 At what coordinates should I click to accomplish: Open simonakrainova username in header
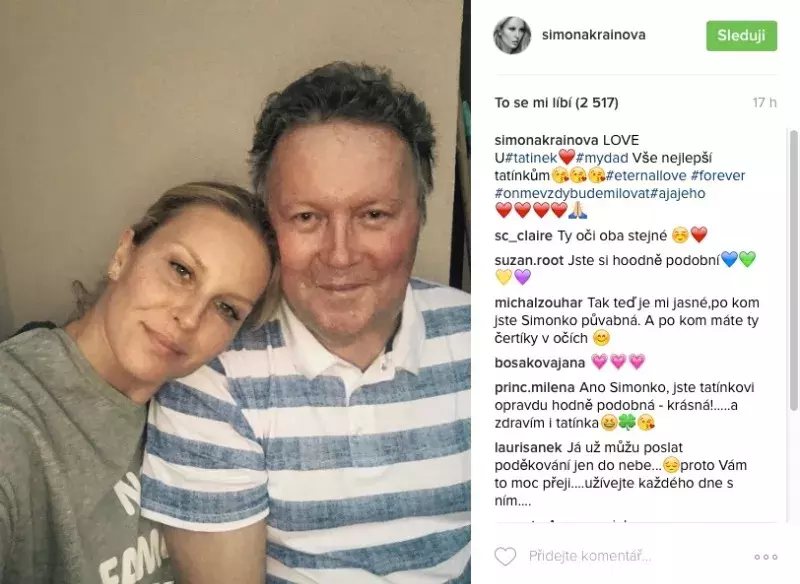click(593, 35)
